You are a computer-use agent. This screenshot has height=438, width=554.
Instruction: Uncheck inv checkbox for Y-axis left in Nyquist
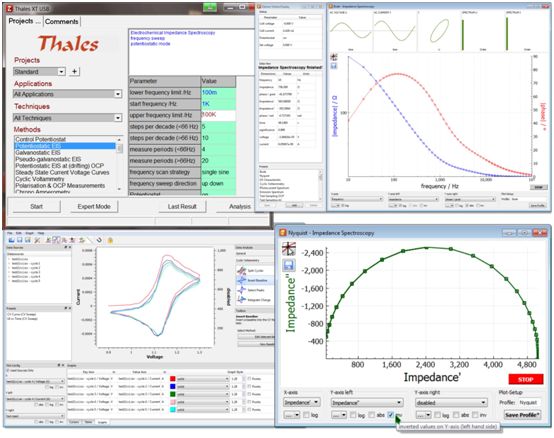point(391,415)
